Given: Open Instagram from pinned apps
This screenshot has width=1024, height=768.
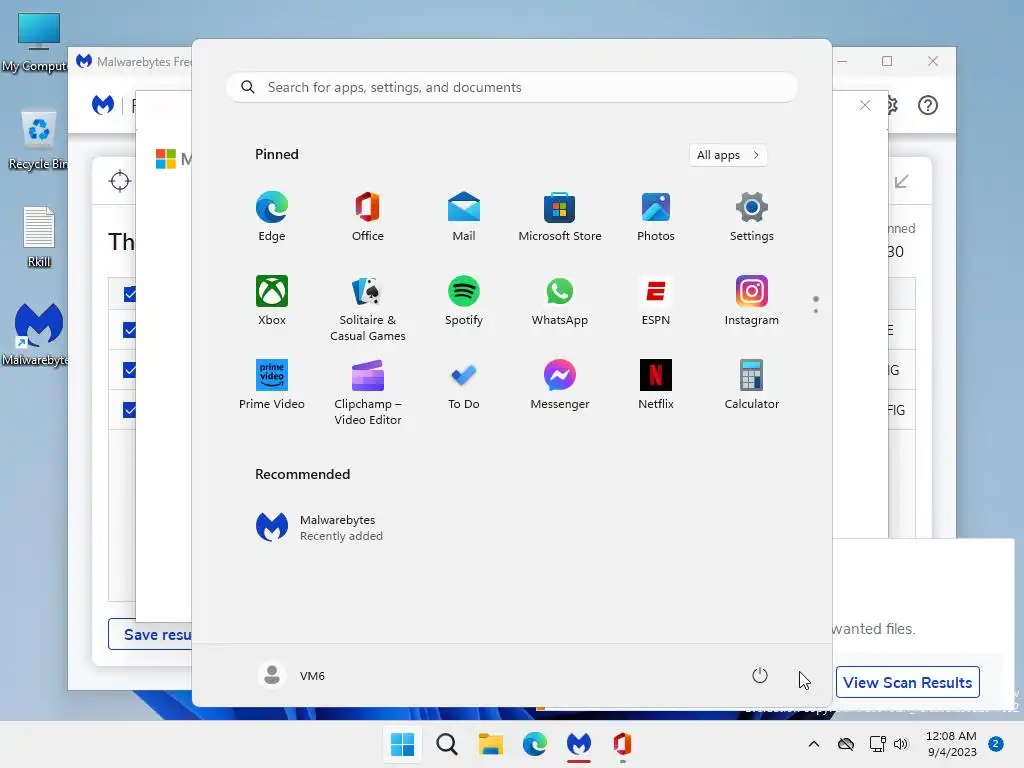Looking at the screenshot, I should click(x=752, y=301).
